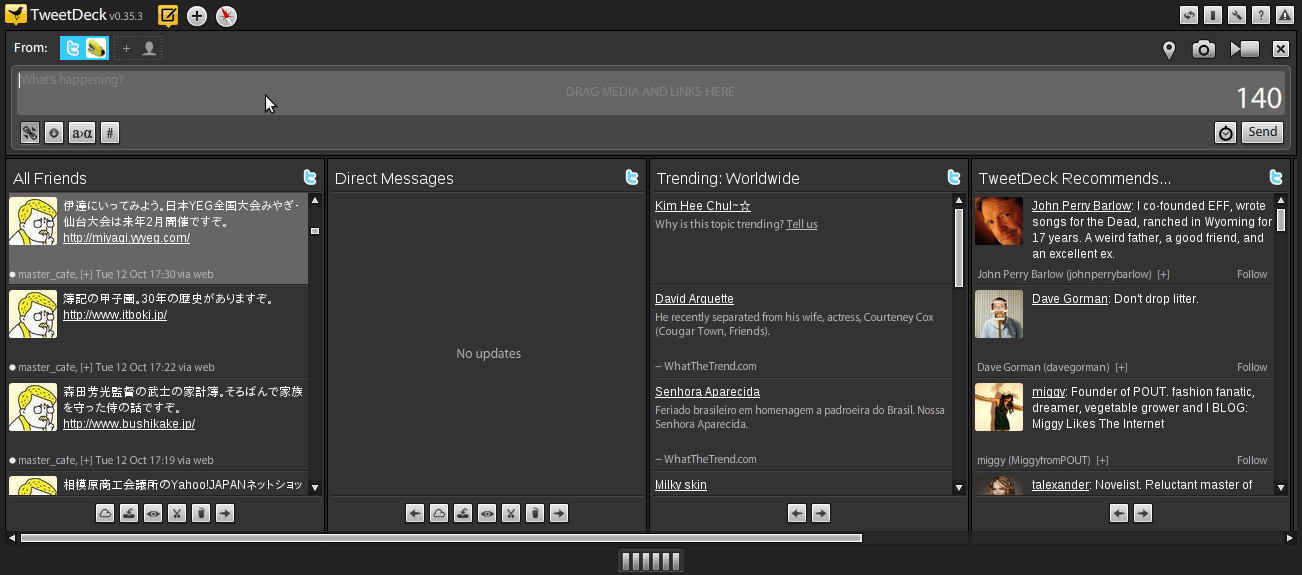Open settings via the wrench icon

click(1236, 15)
